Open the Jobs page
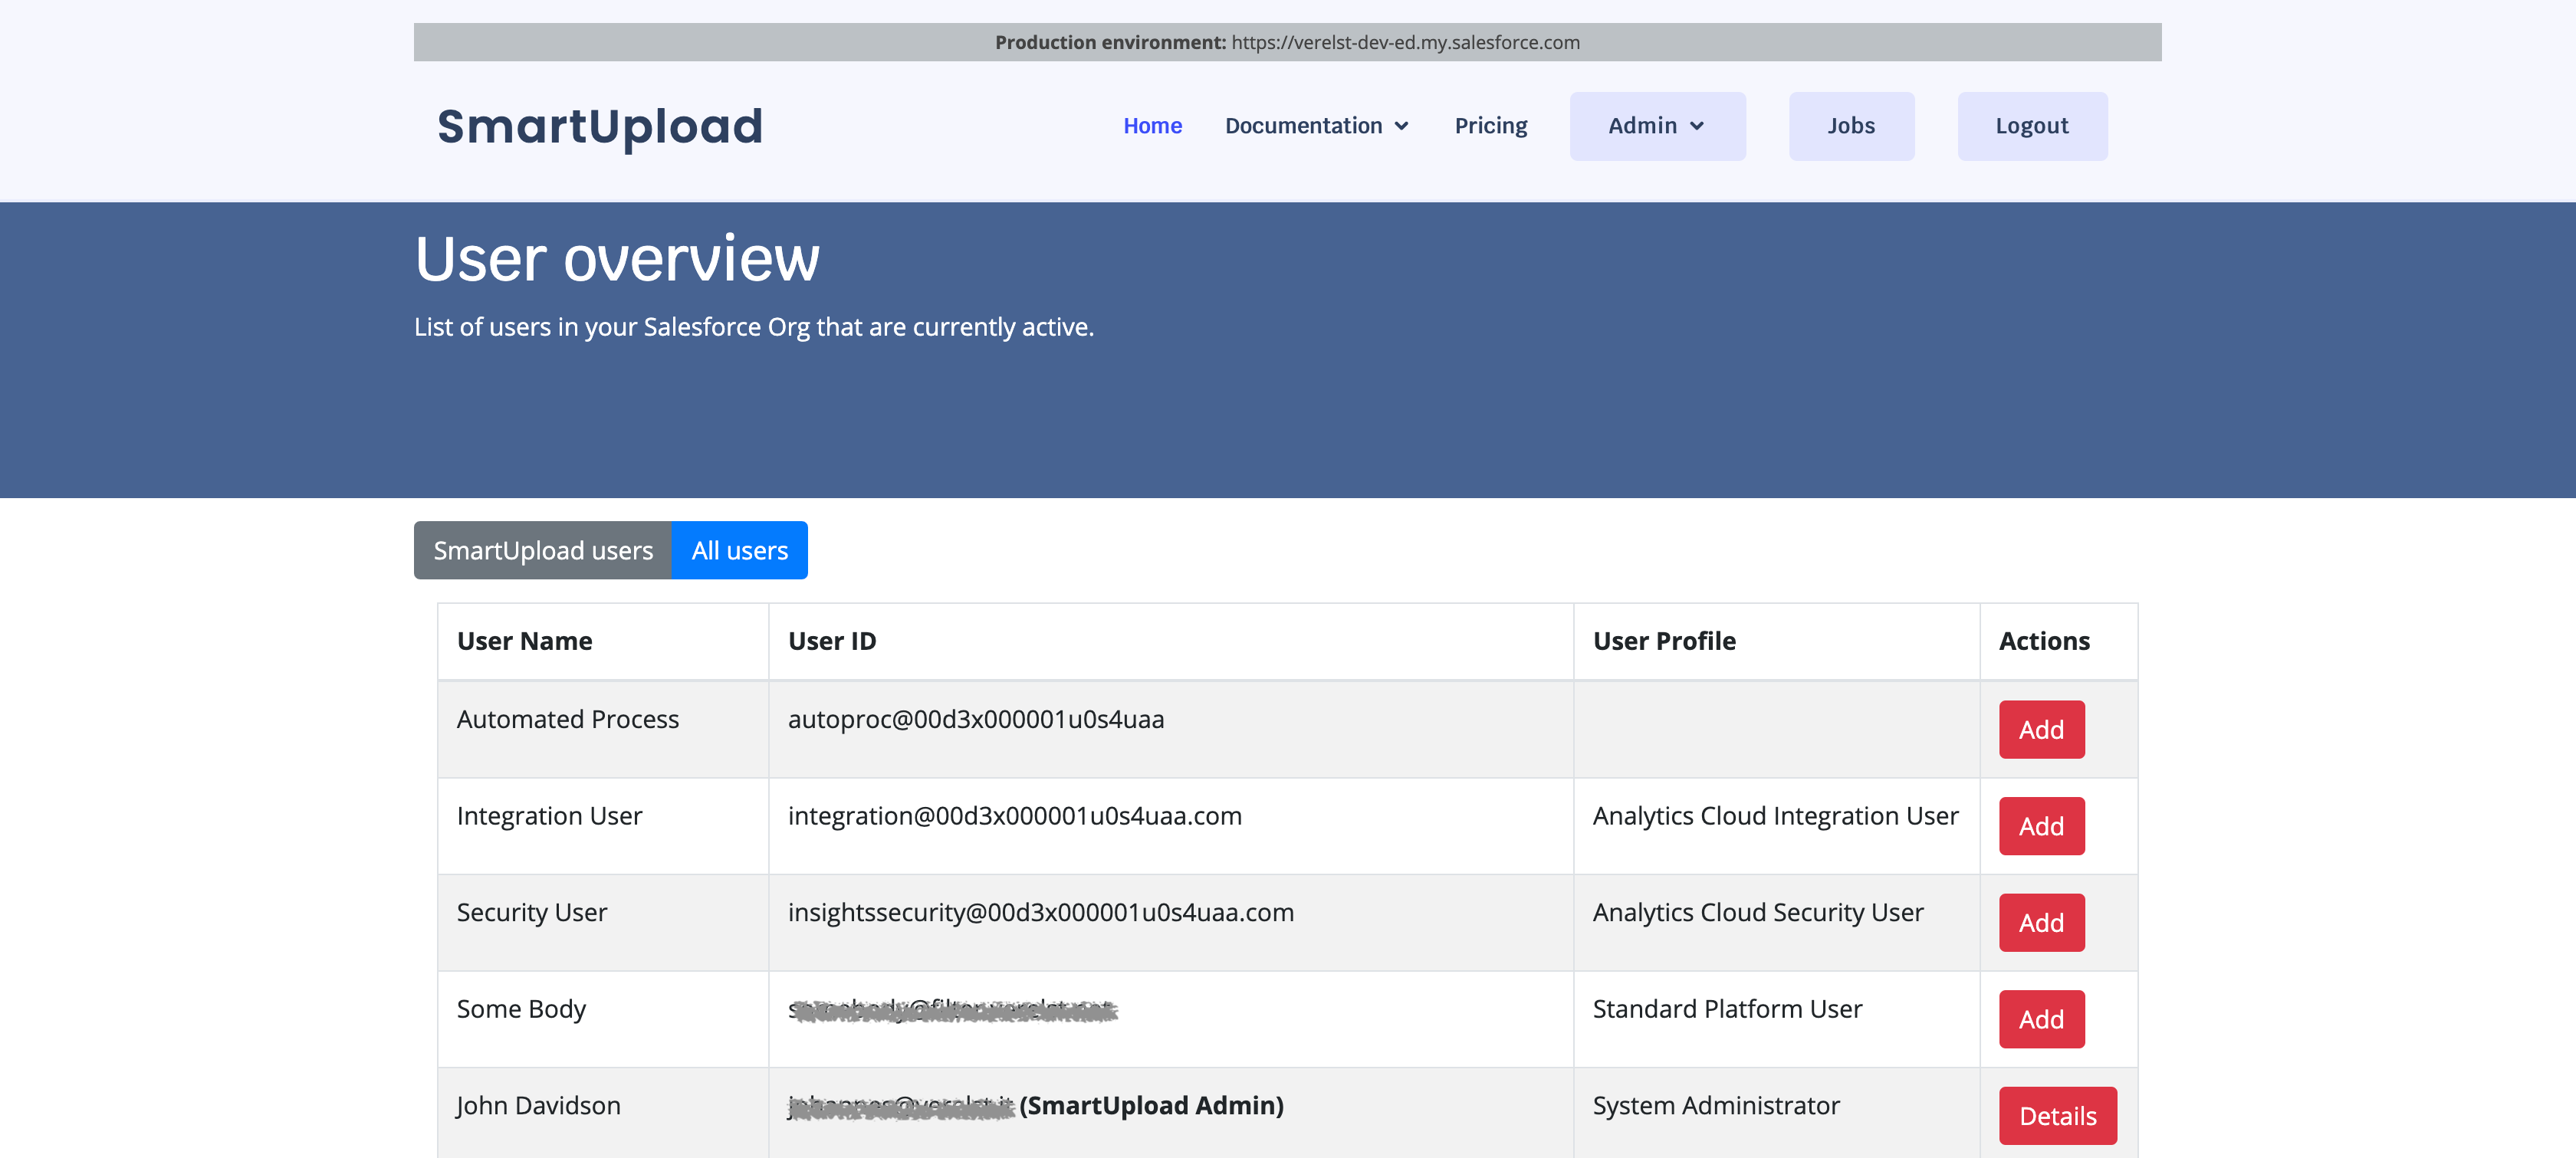 1850,126
